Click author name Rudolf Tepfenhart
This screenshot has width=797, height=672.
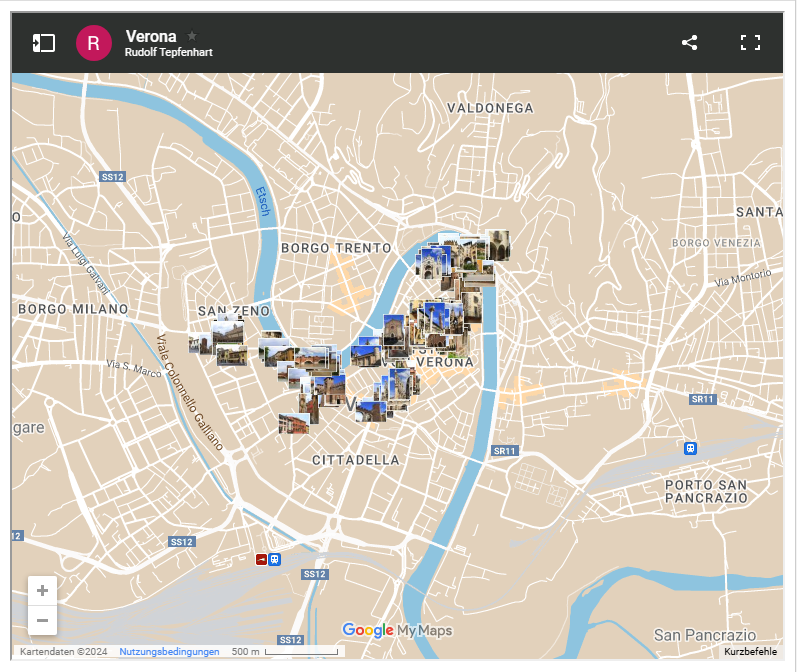[168, 53]
